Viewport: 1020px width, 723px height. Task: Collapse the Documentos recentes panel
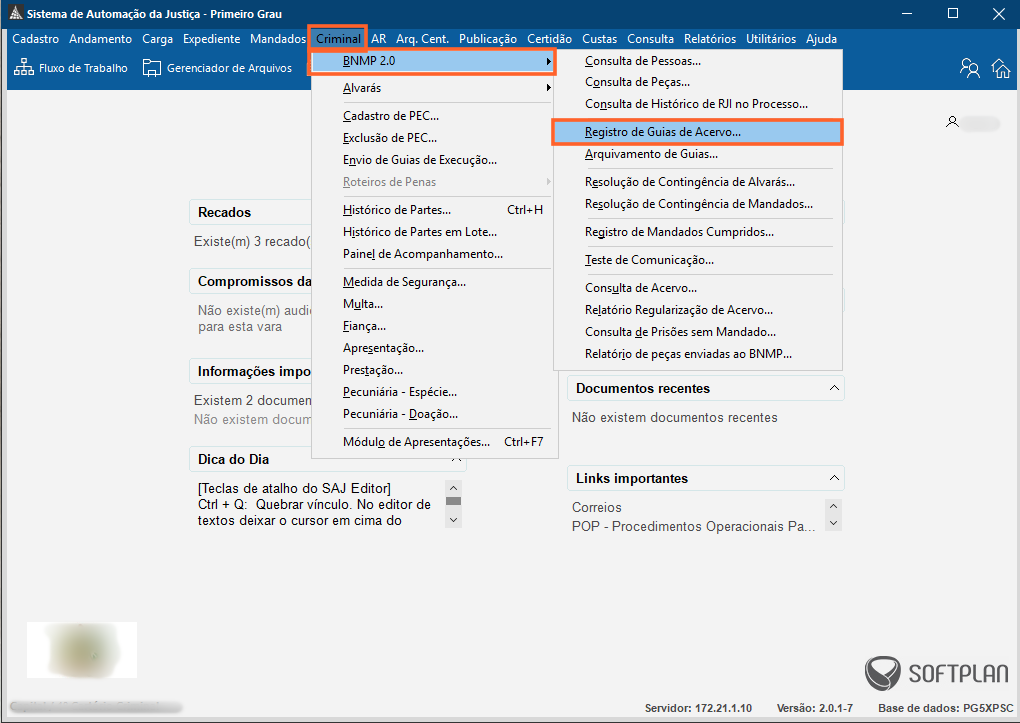[x=834, y=389]
